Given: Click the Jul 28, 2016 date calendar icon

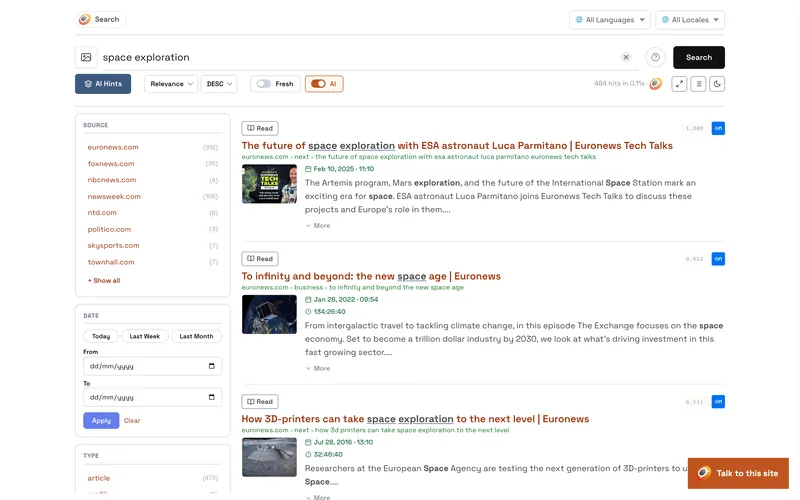Looking at the screenshot, I should [308, 442].
